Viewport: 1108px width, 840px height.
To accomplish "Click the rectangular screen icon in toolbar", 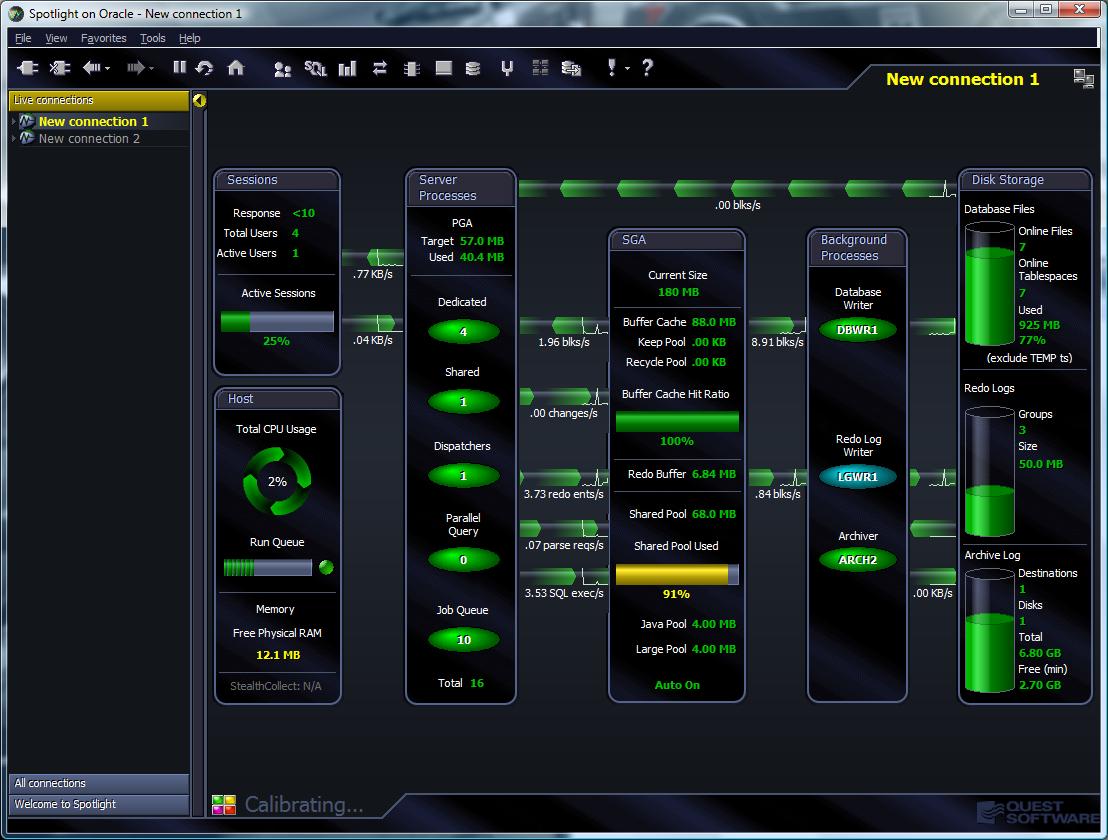I will [x=444, y=68].
